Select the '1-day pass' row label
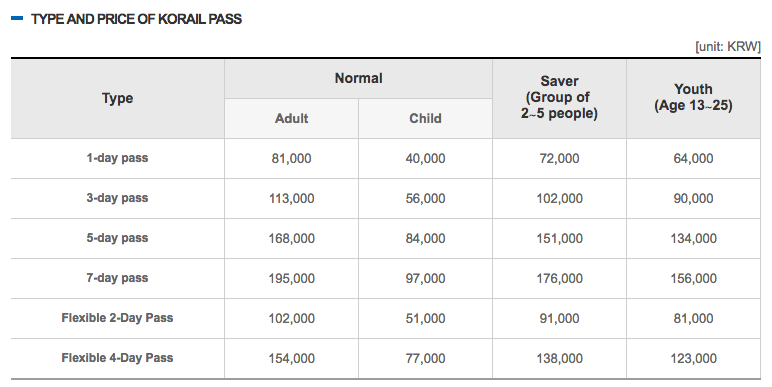 click(117, 159)
